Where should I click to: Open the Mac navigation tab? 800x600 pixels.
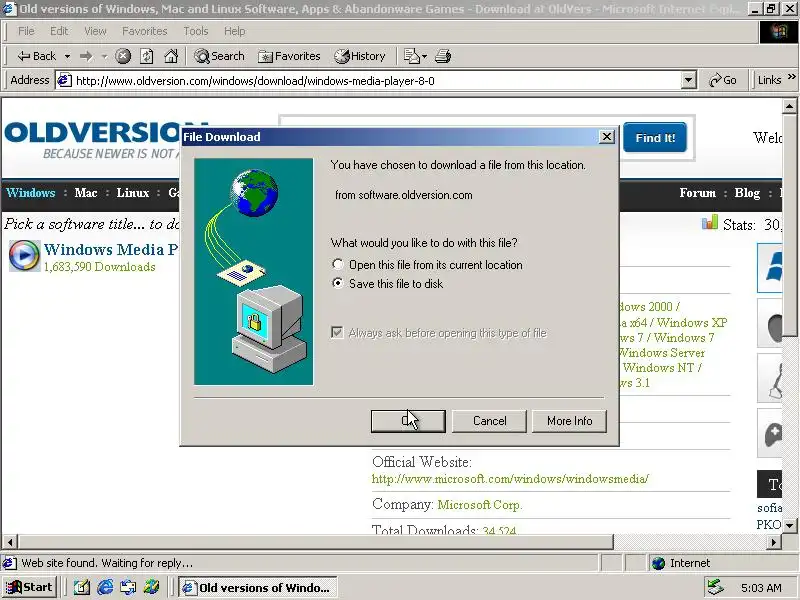click(86, 193)
